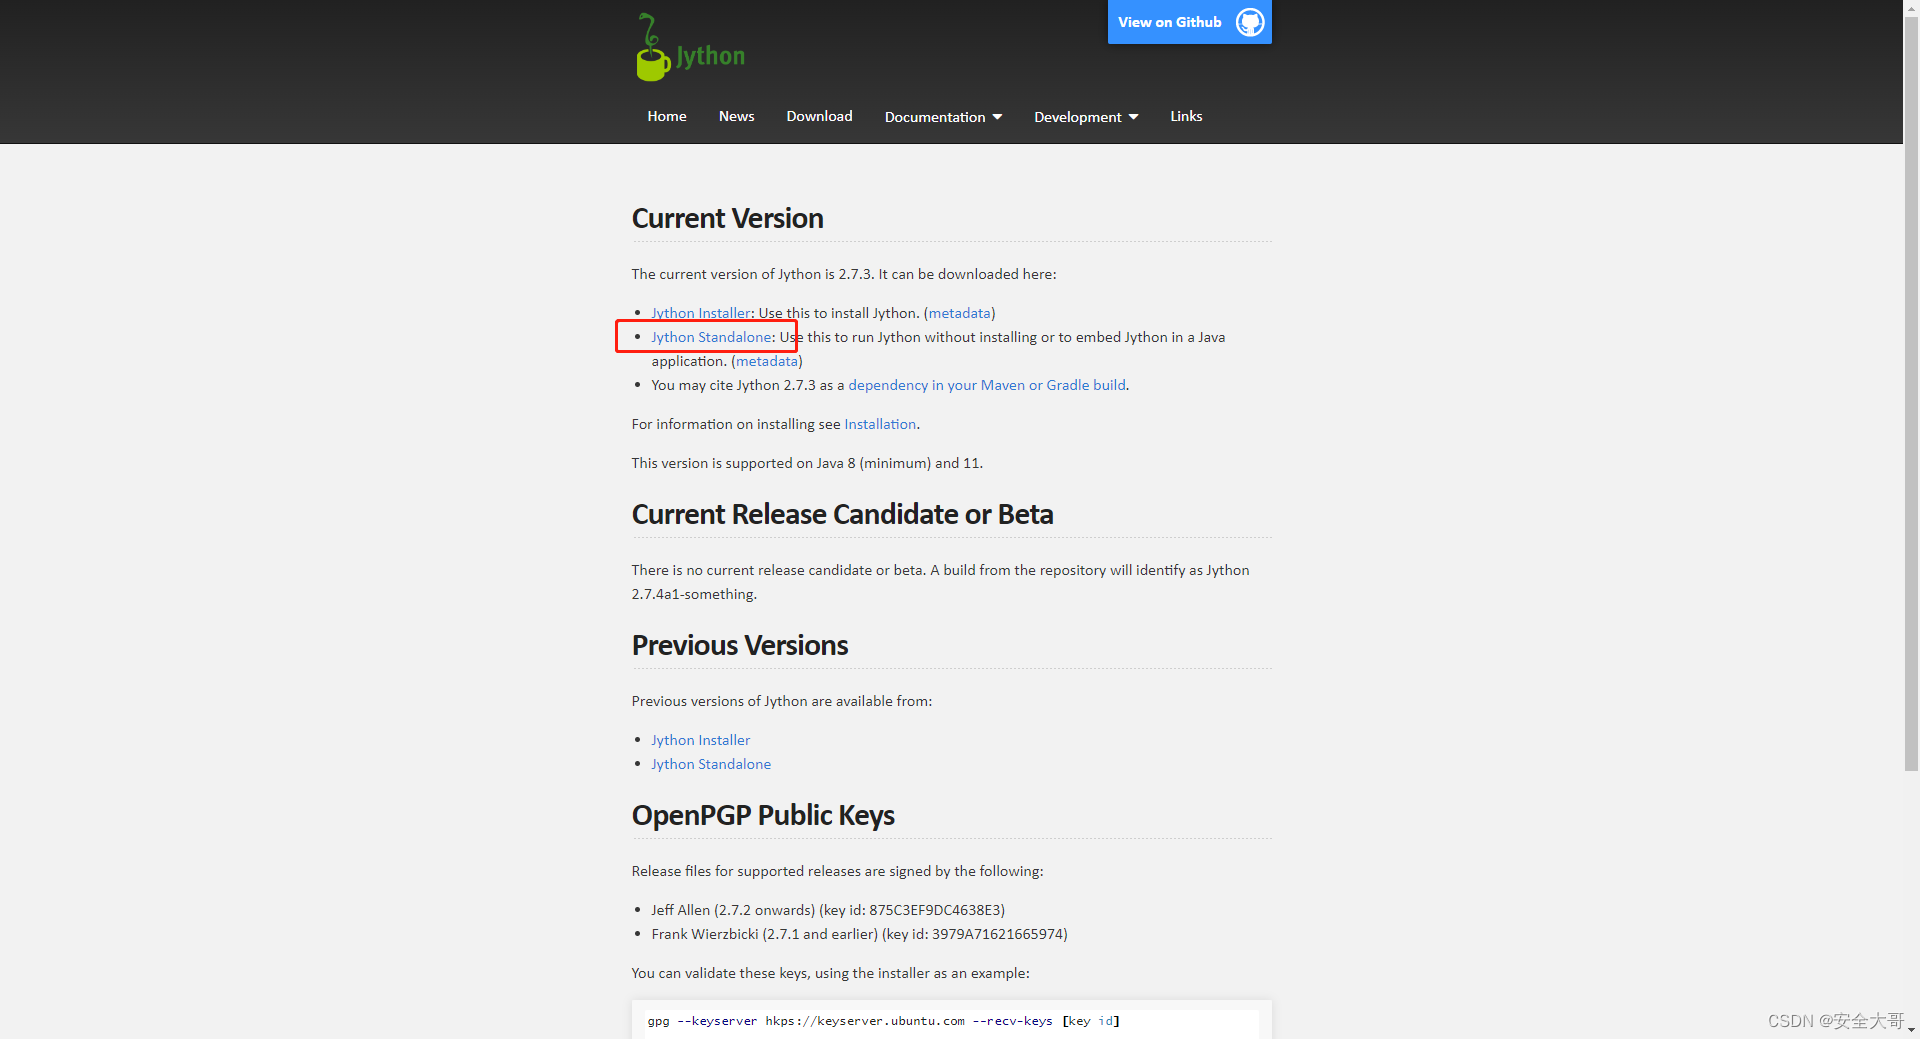Click the Previous Versions heading
This screenshot has height=1039, width=1920.
739,645
